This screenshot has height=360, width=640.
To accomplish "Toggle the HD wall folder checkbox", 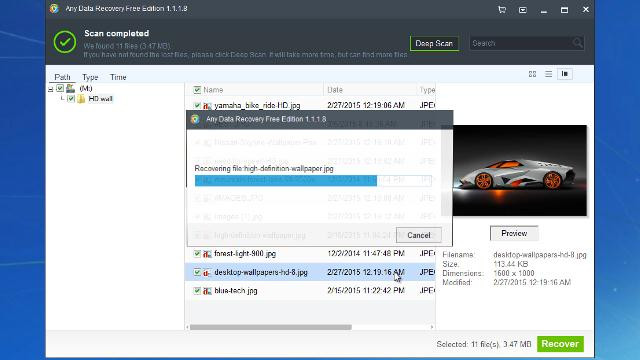I will (x=71, y=99).
